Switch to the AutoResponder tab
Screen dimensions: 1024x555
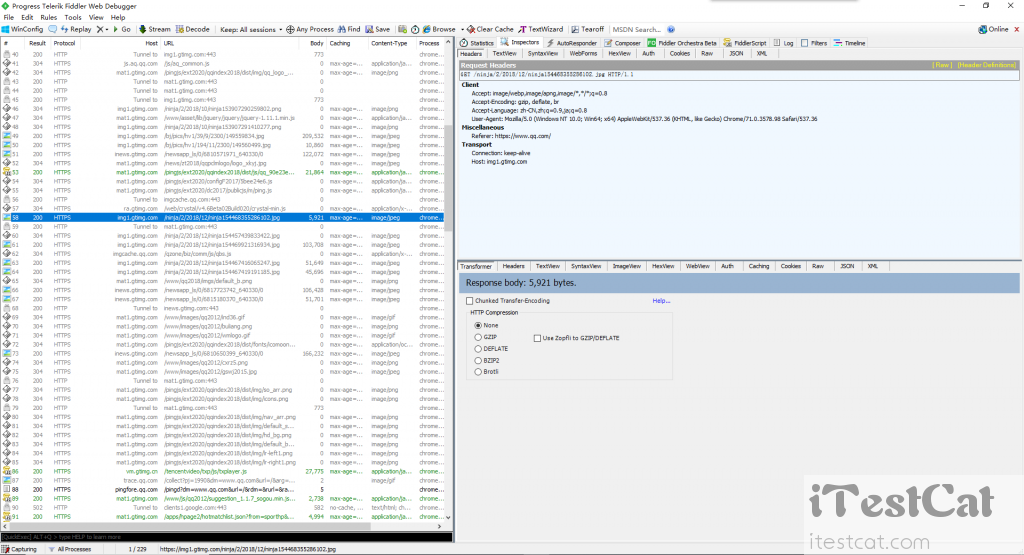(572, 43)
